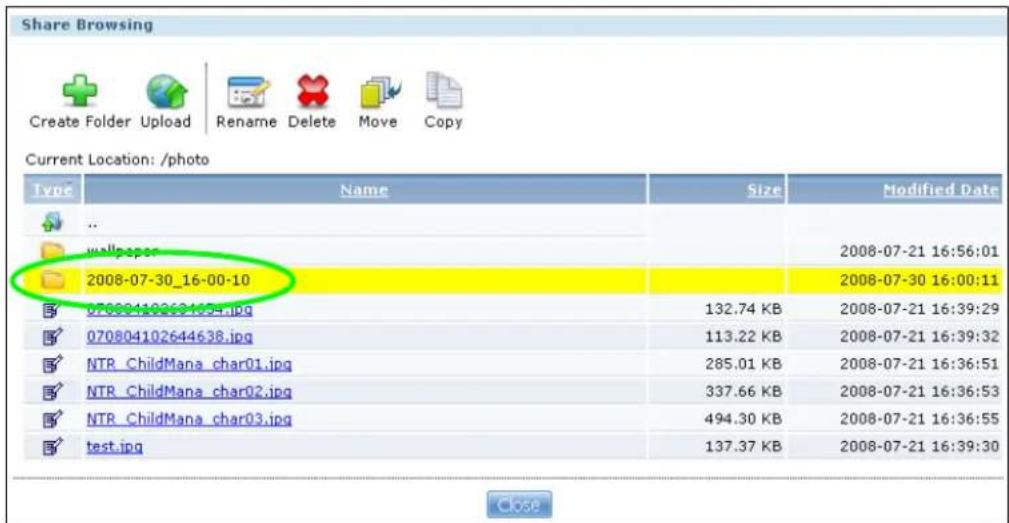Click the green plus Create Folder icon
This screenshot has width=1009, height=523.
(80, 90)
